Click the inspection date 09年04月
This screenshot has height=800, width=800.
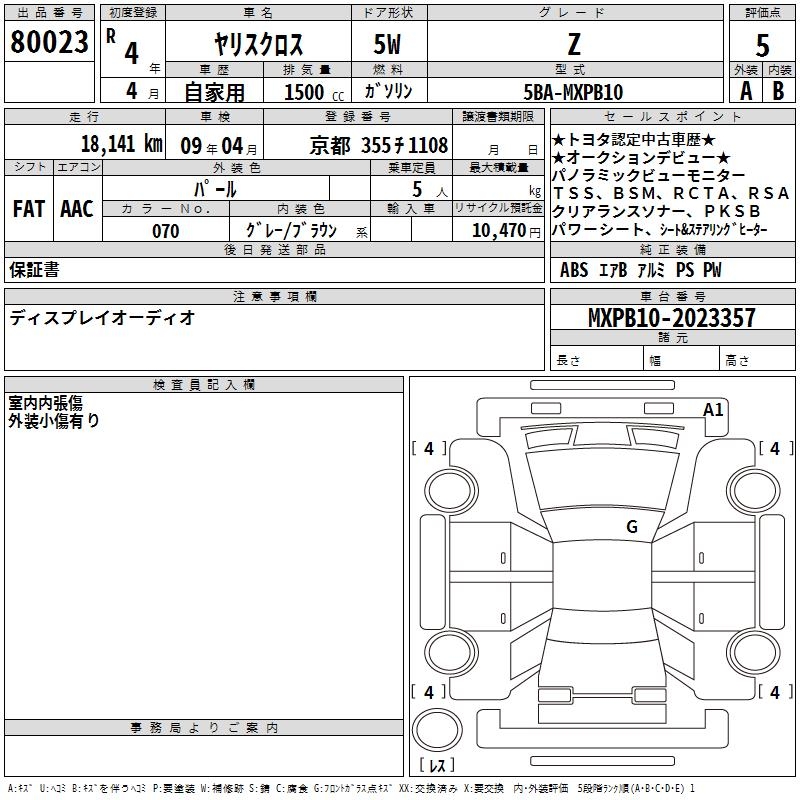[x=219, y=146]
